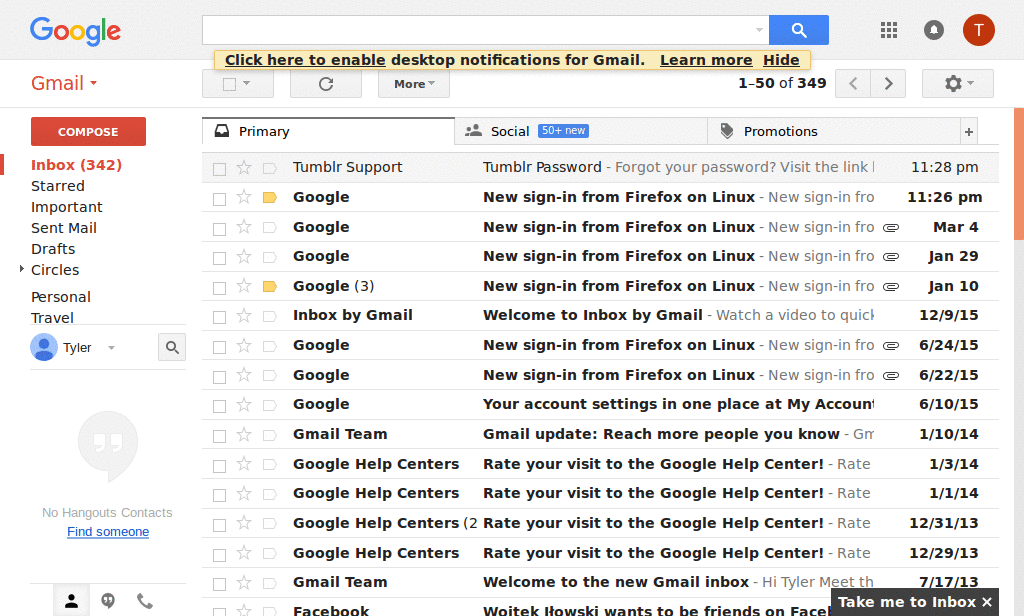Open Hangouts conversations tab

108,601
